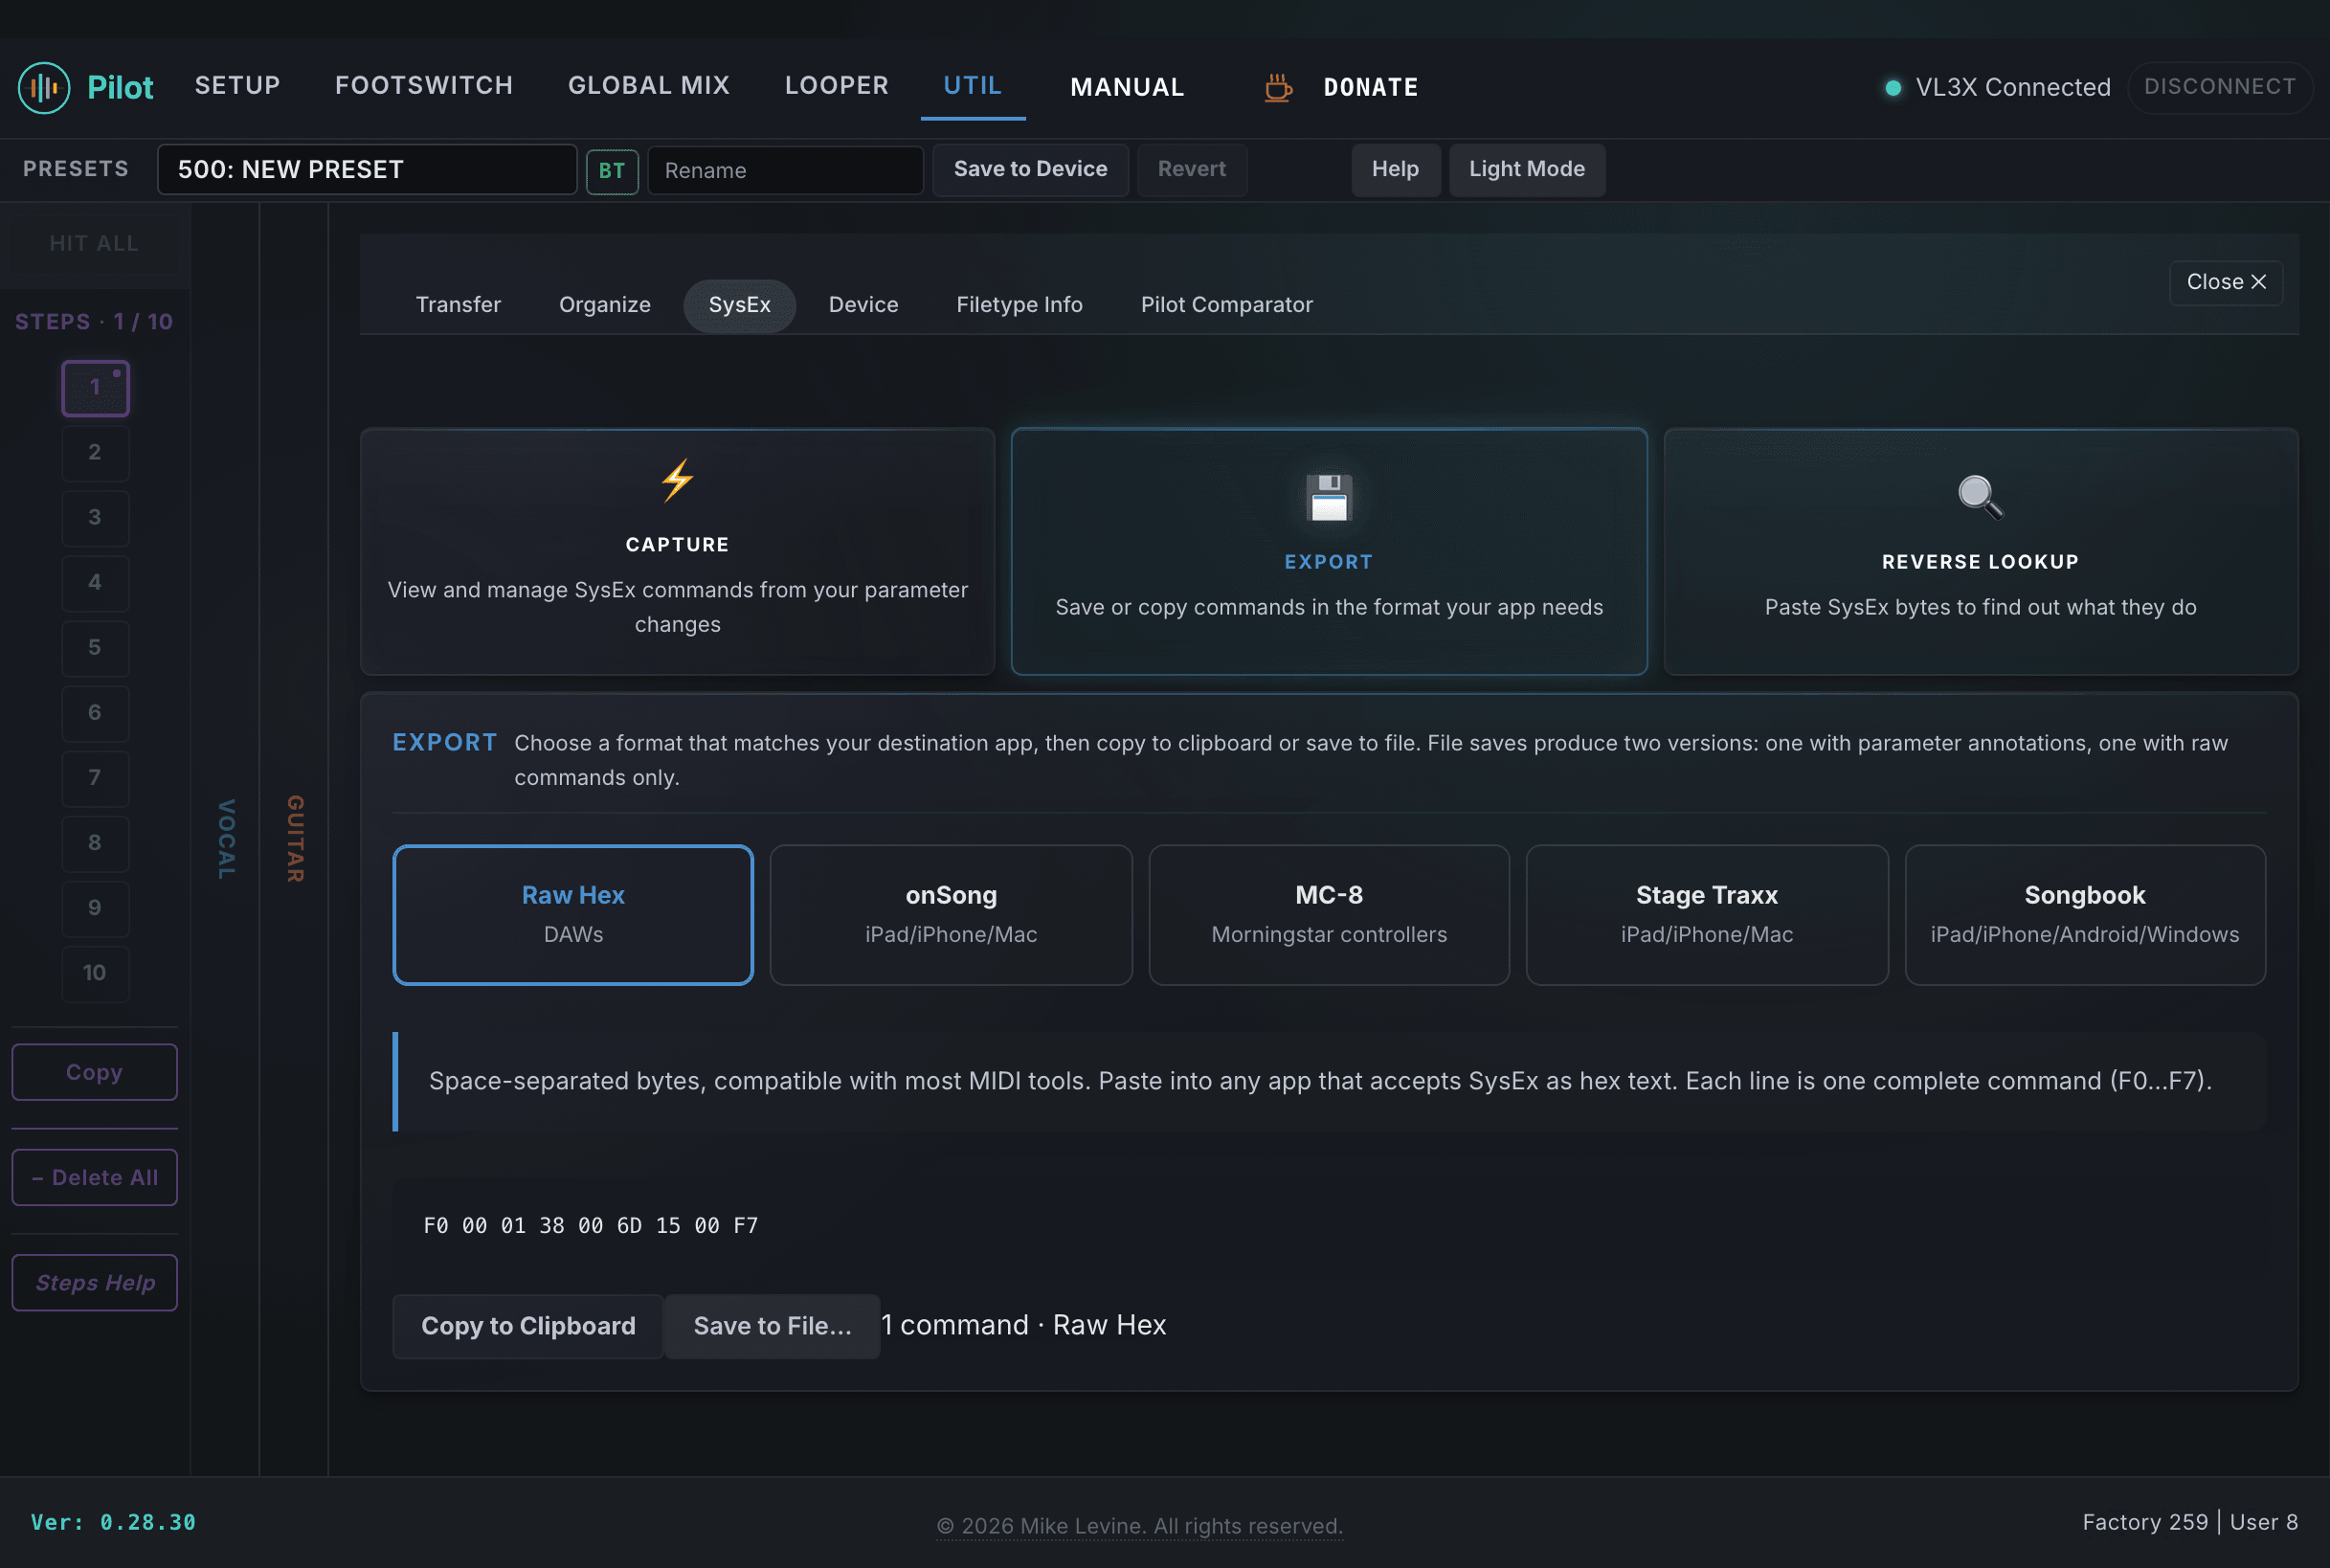The height and width of the screenshot is (1568, 2330).
Task: Click the hex command F0 00 01 38 line
Action: point(591,1226)
